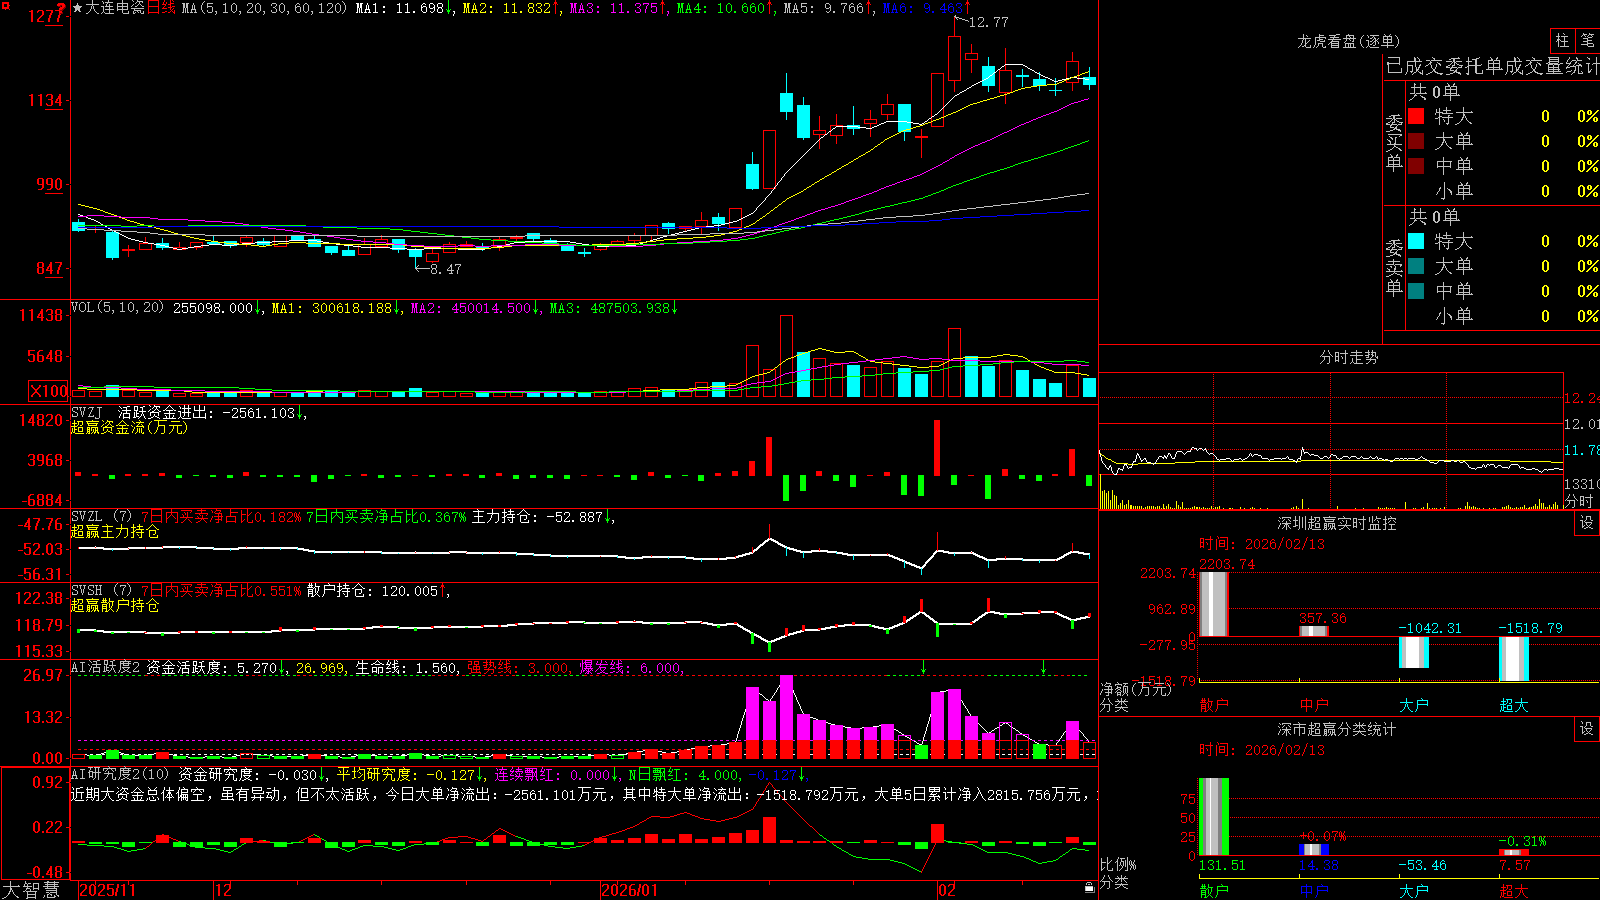
Task: Click the -1518.79 超大 bar in the 实时监控 chart
Action: click(1514, 658)
